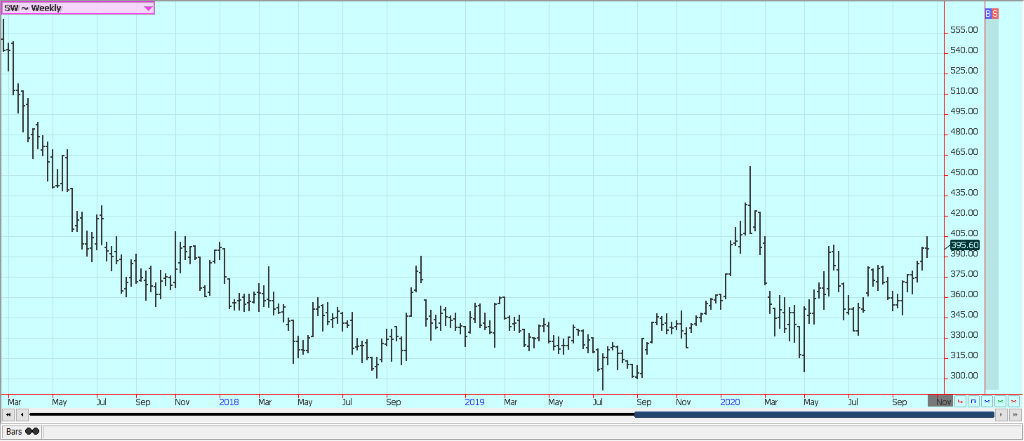Screen dimensions: 1024x441
Task: Select the Bars tab
Action: [x=22, y=431]
